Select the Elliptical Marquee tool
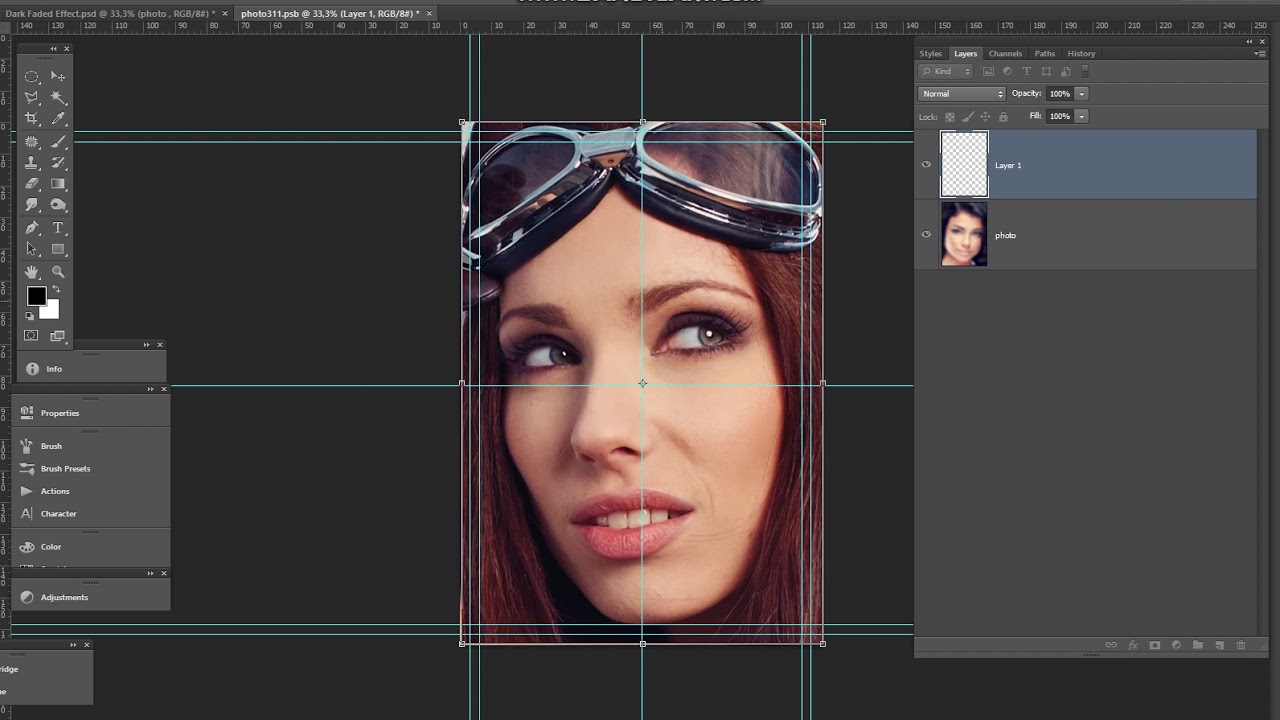This screenshot has width=1280, height=720. (32, 77)
